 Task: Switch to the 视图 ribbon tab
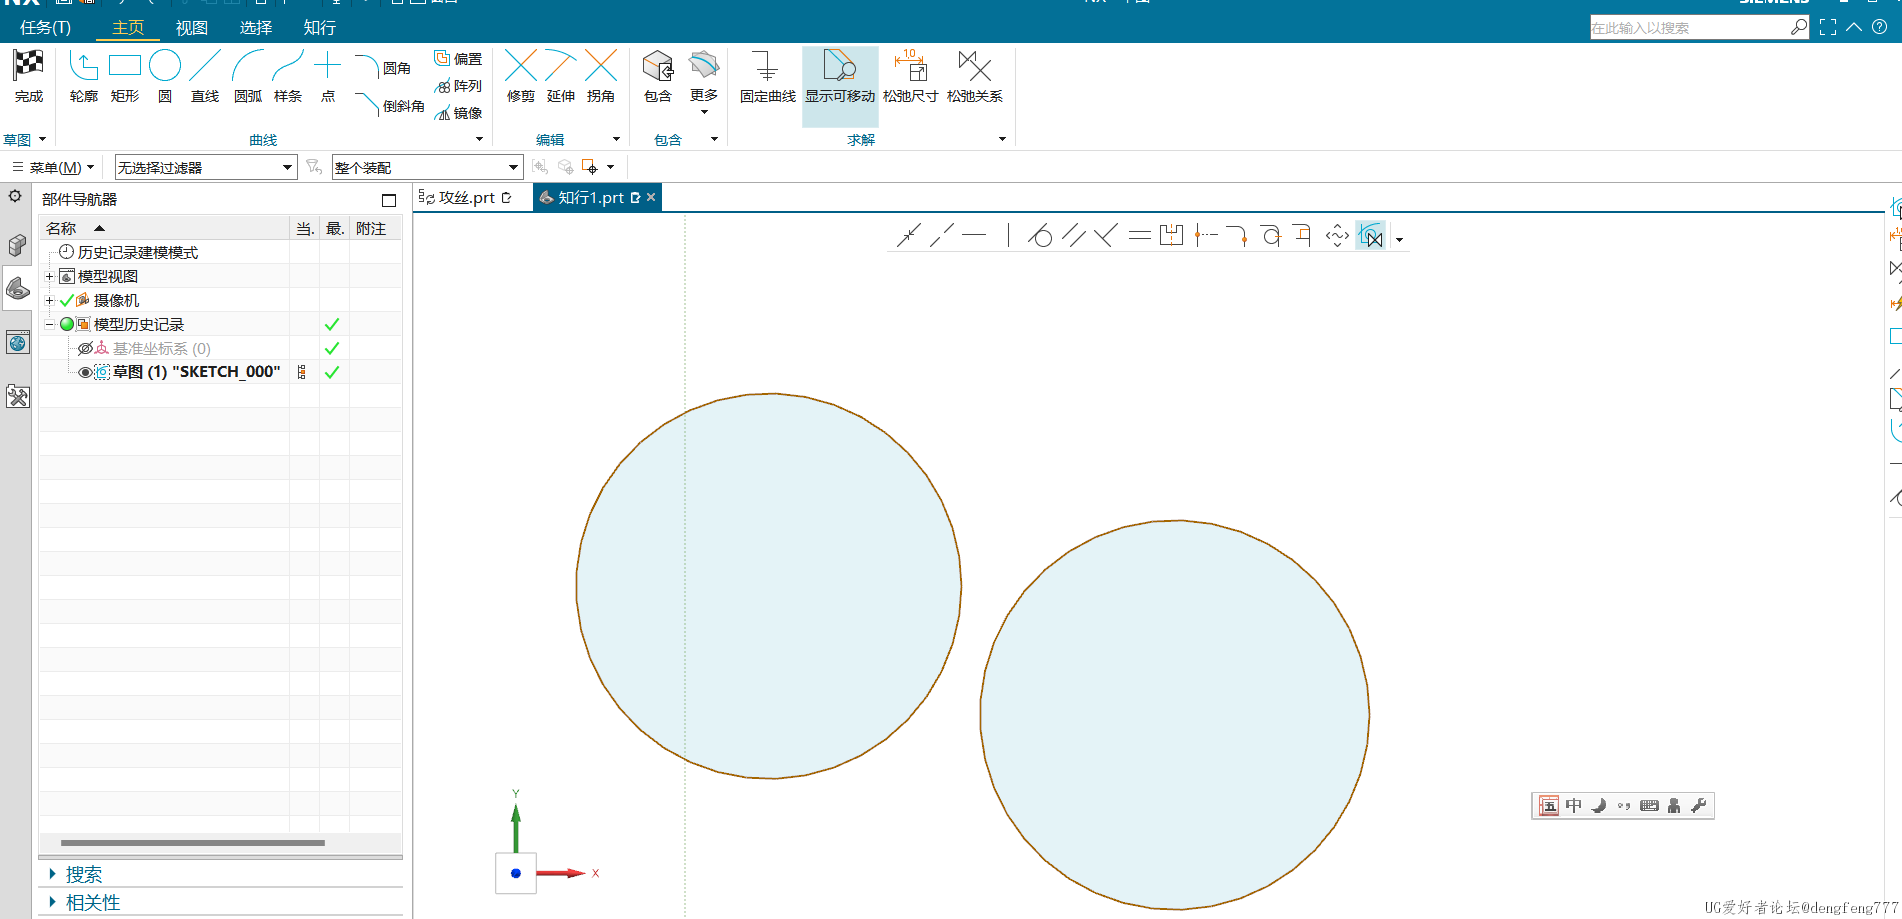192,27
